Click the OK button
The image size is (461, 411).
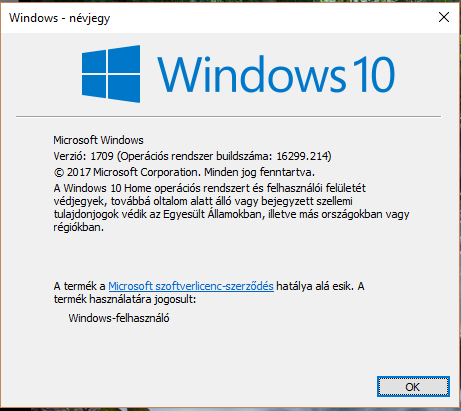413,387
